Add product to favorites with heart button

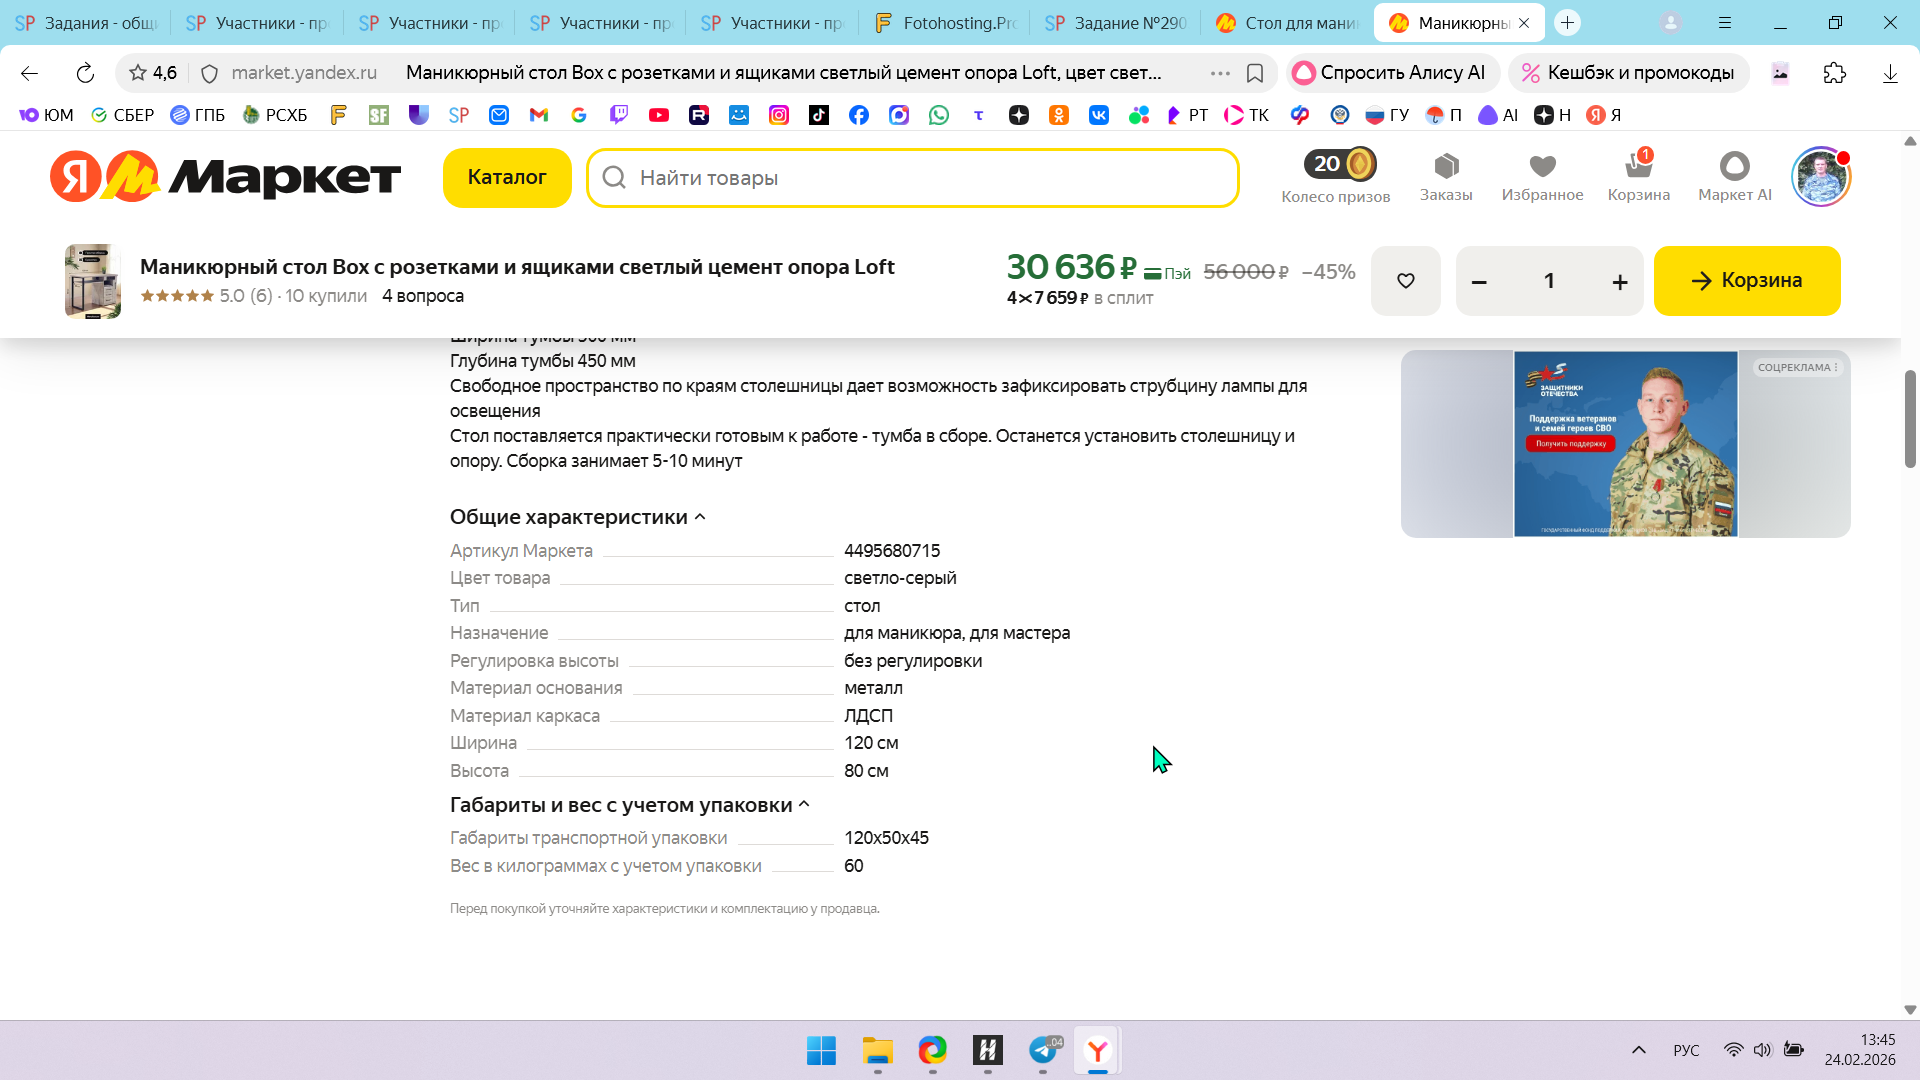click(1405, 281)
